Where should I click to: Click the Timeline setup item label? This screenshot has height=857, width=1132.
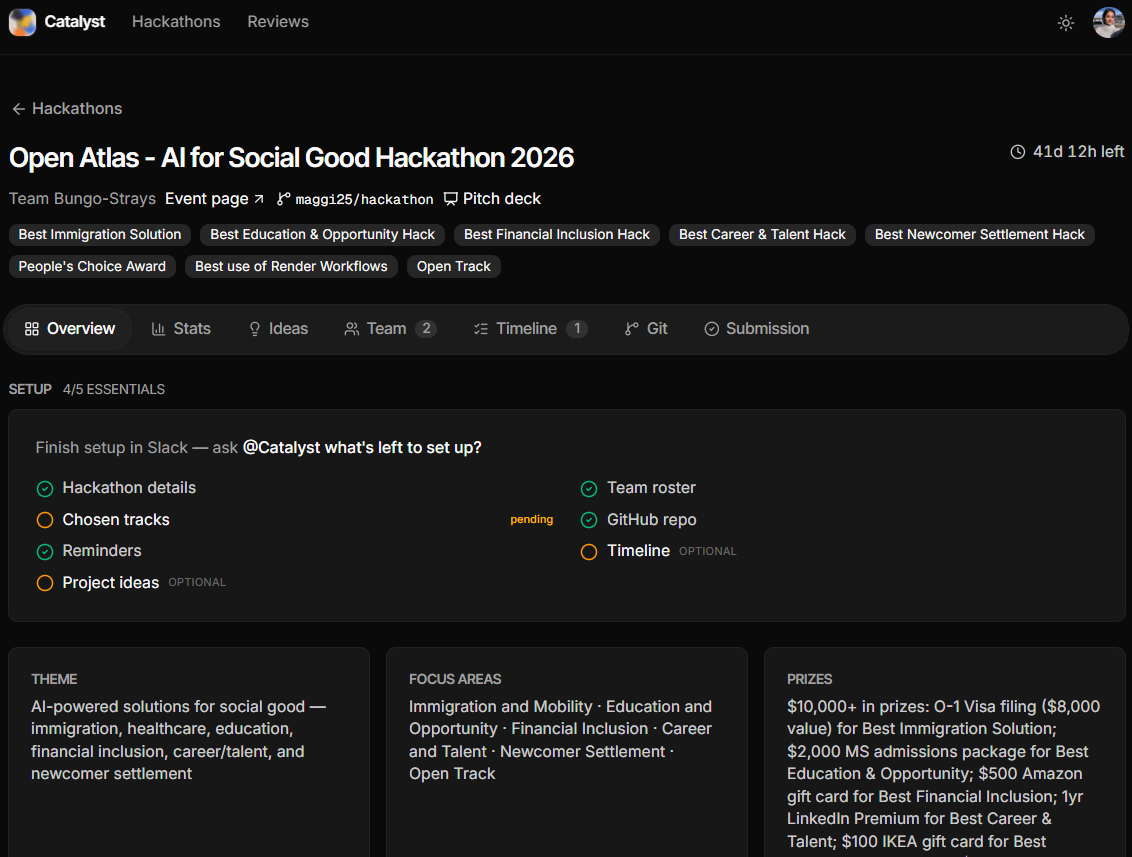pyautogui.click(x=638, y=551)
